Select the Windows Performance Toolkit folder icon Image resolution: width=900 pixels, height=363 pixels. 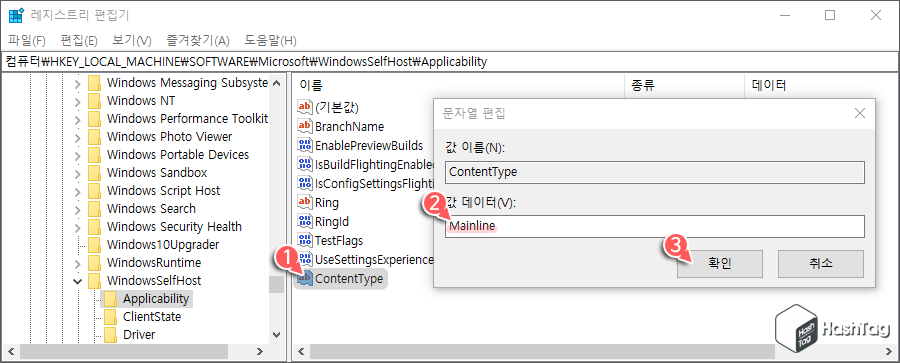point(95,119)
